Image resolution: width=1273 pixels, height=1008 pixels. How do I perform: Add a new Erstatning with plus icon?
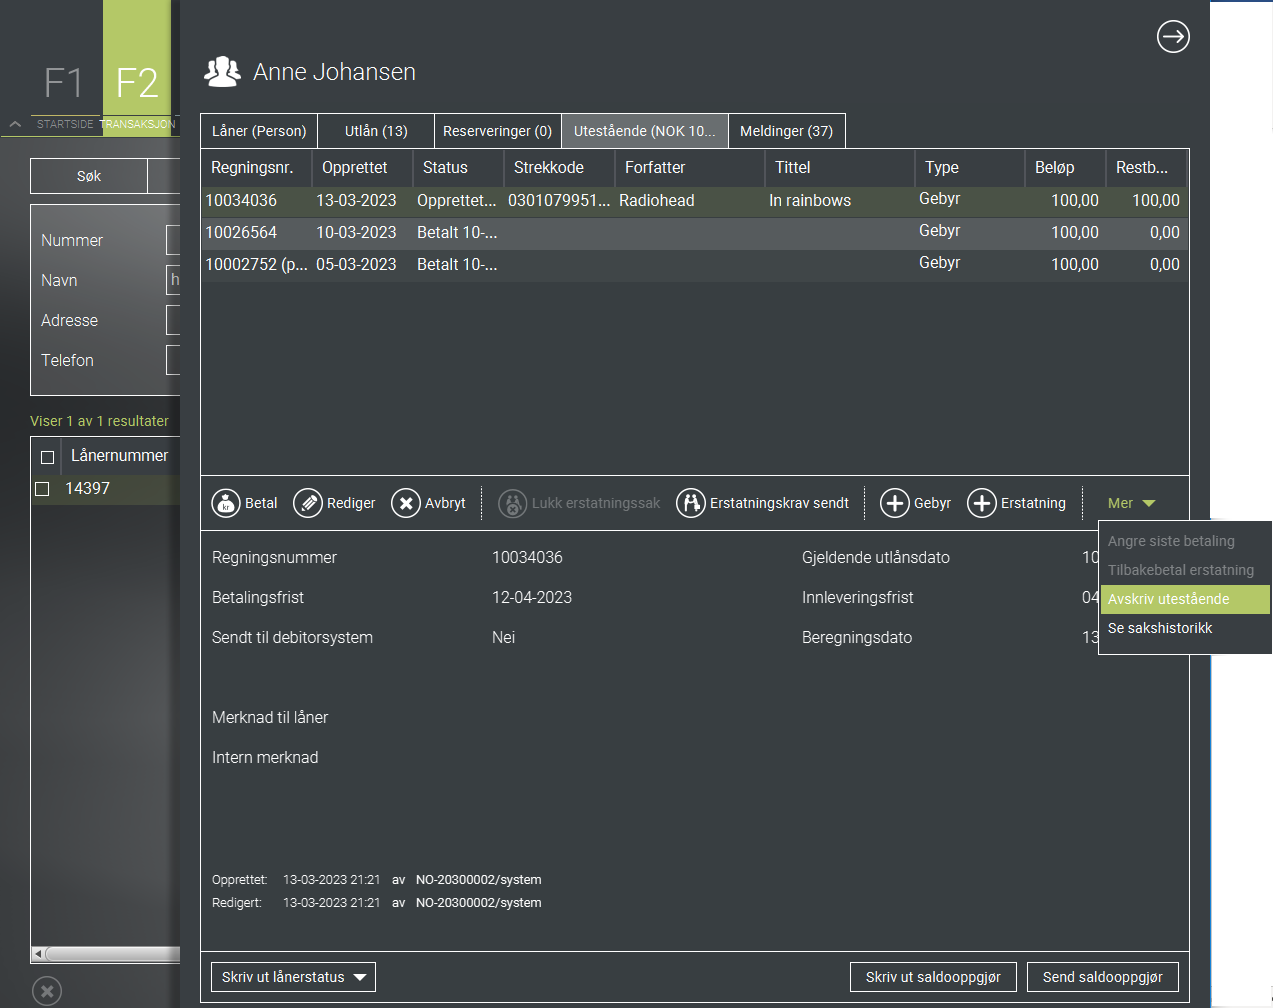(982, 503)
